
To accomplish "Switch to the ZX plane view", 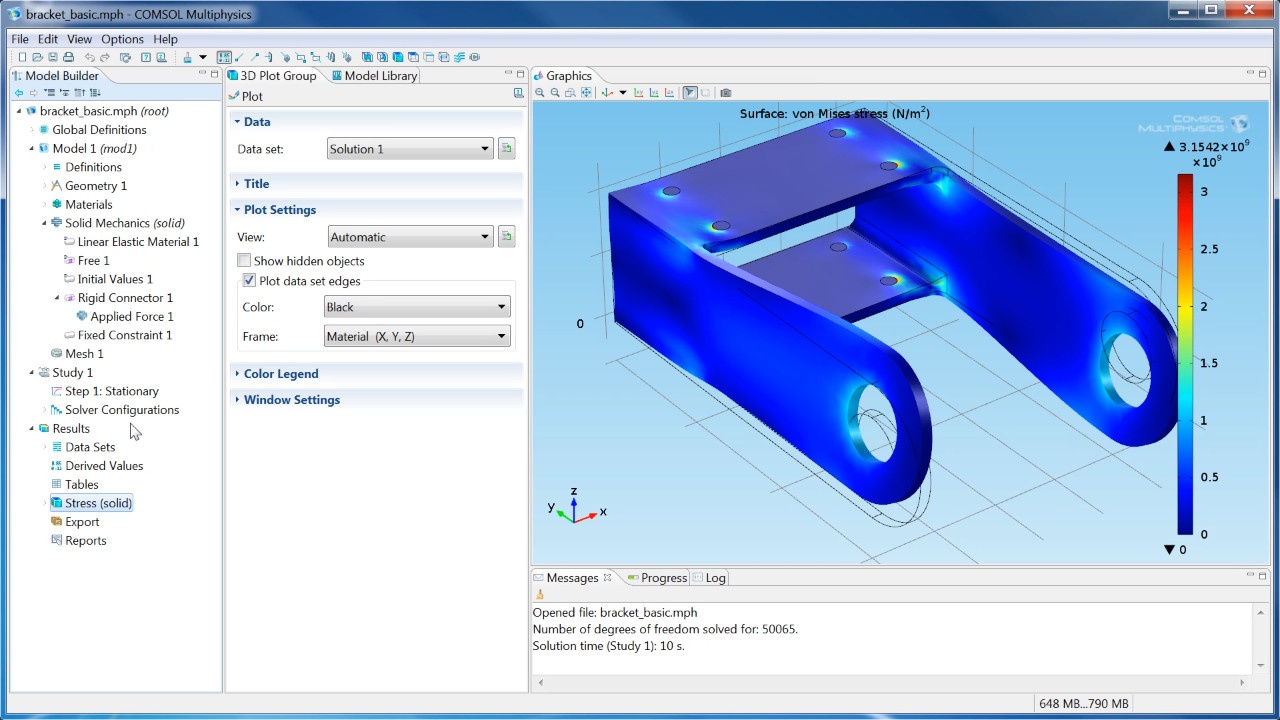I will [x=669, y=92].
